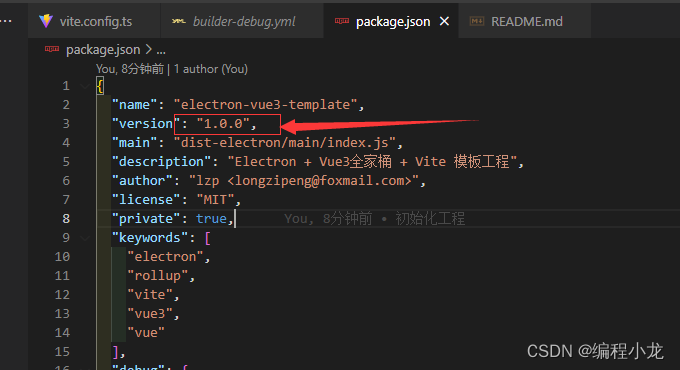The width and height of the screenshot is (680, 370).
Task: Click the npm icon in the breadcrumb
Action: click(x=52, y=49)
